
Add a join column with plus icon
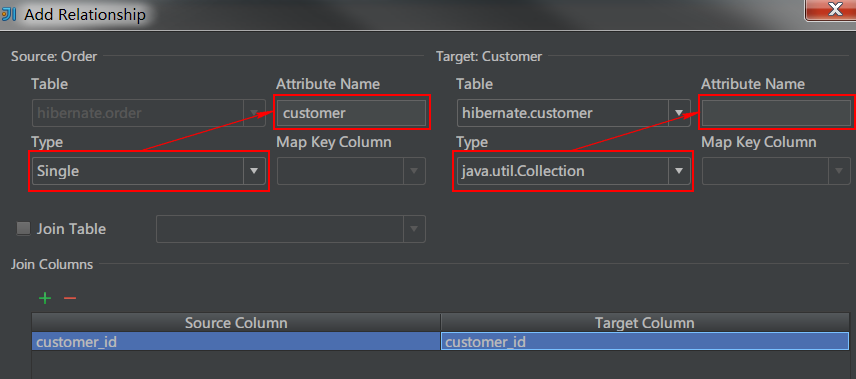[x=45, y=298]
